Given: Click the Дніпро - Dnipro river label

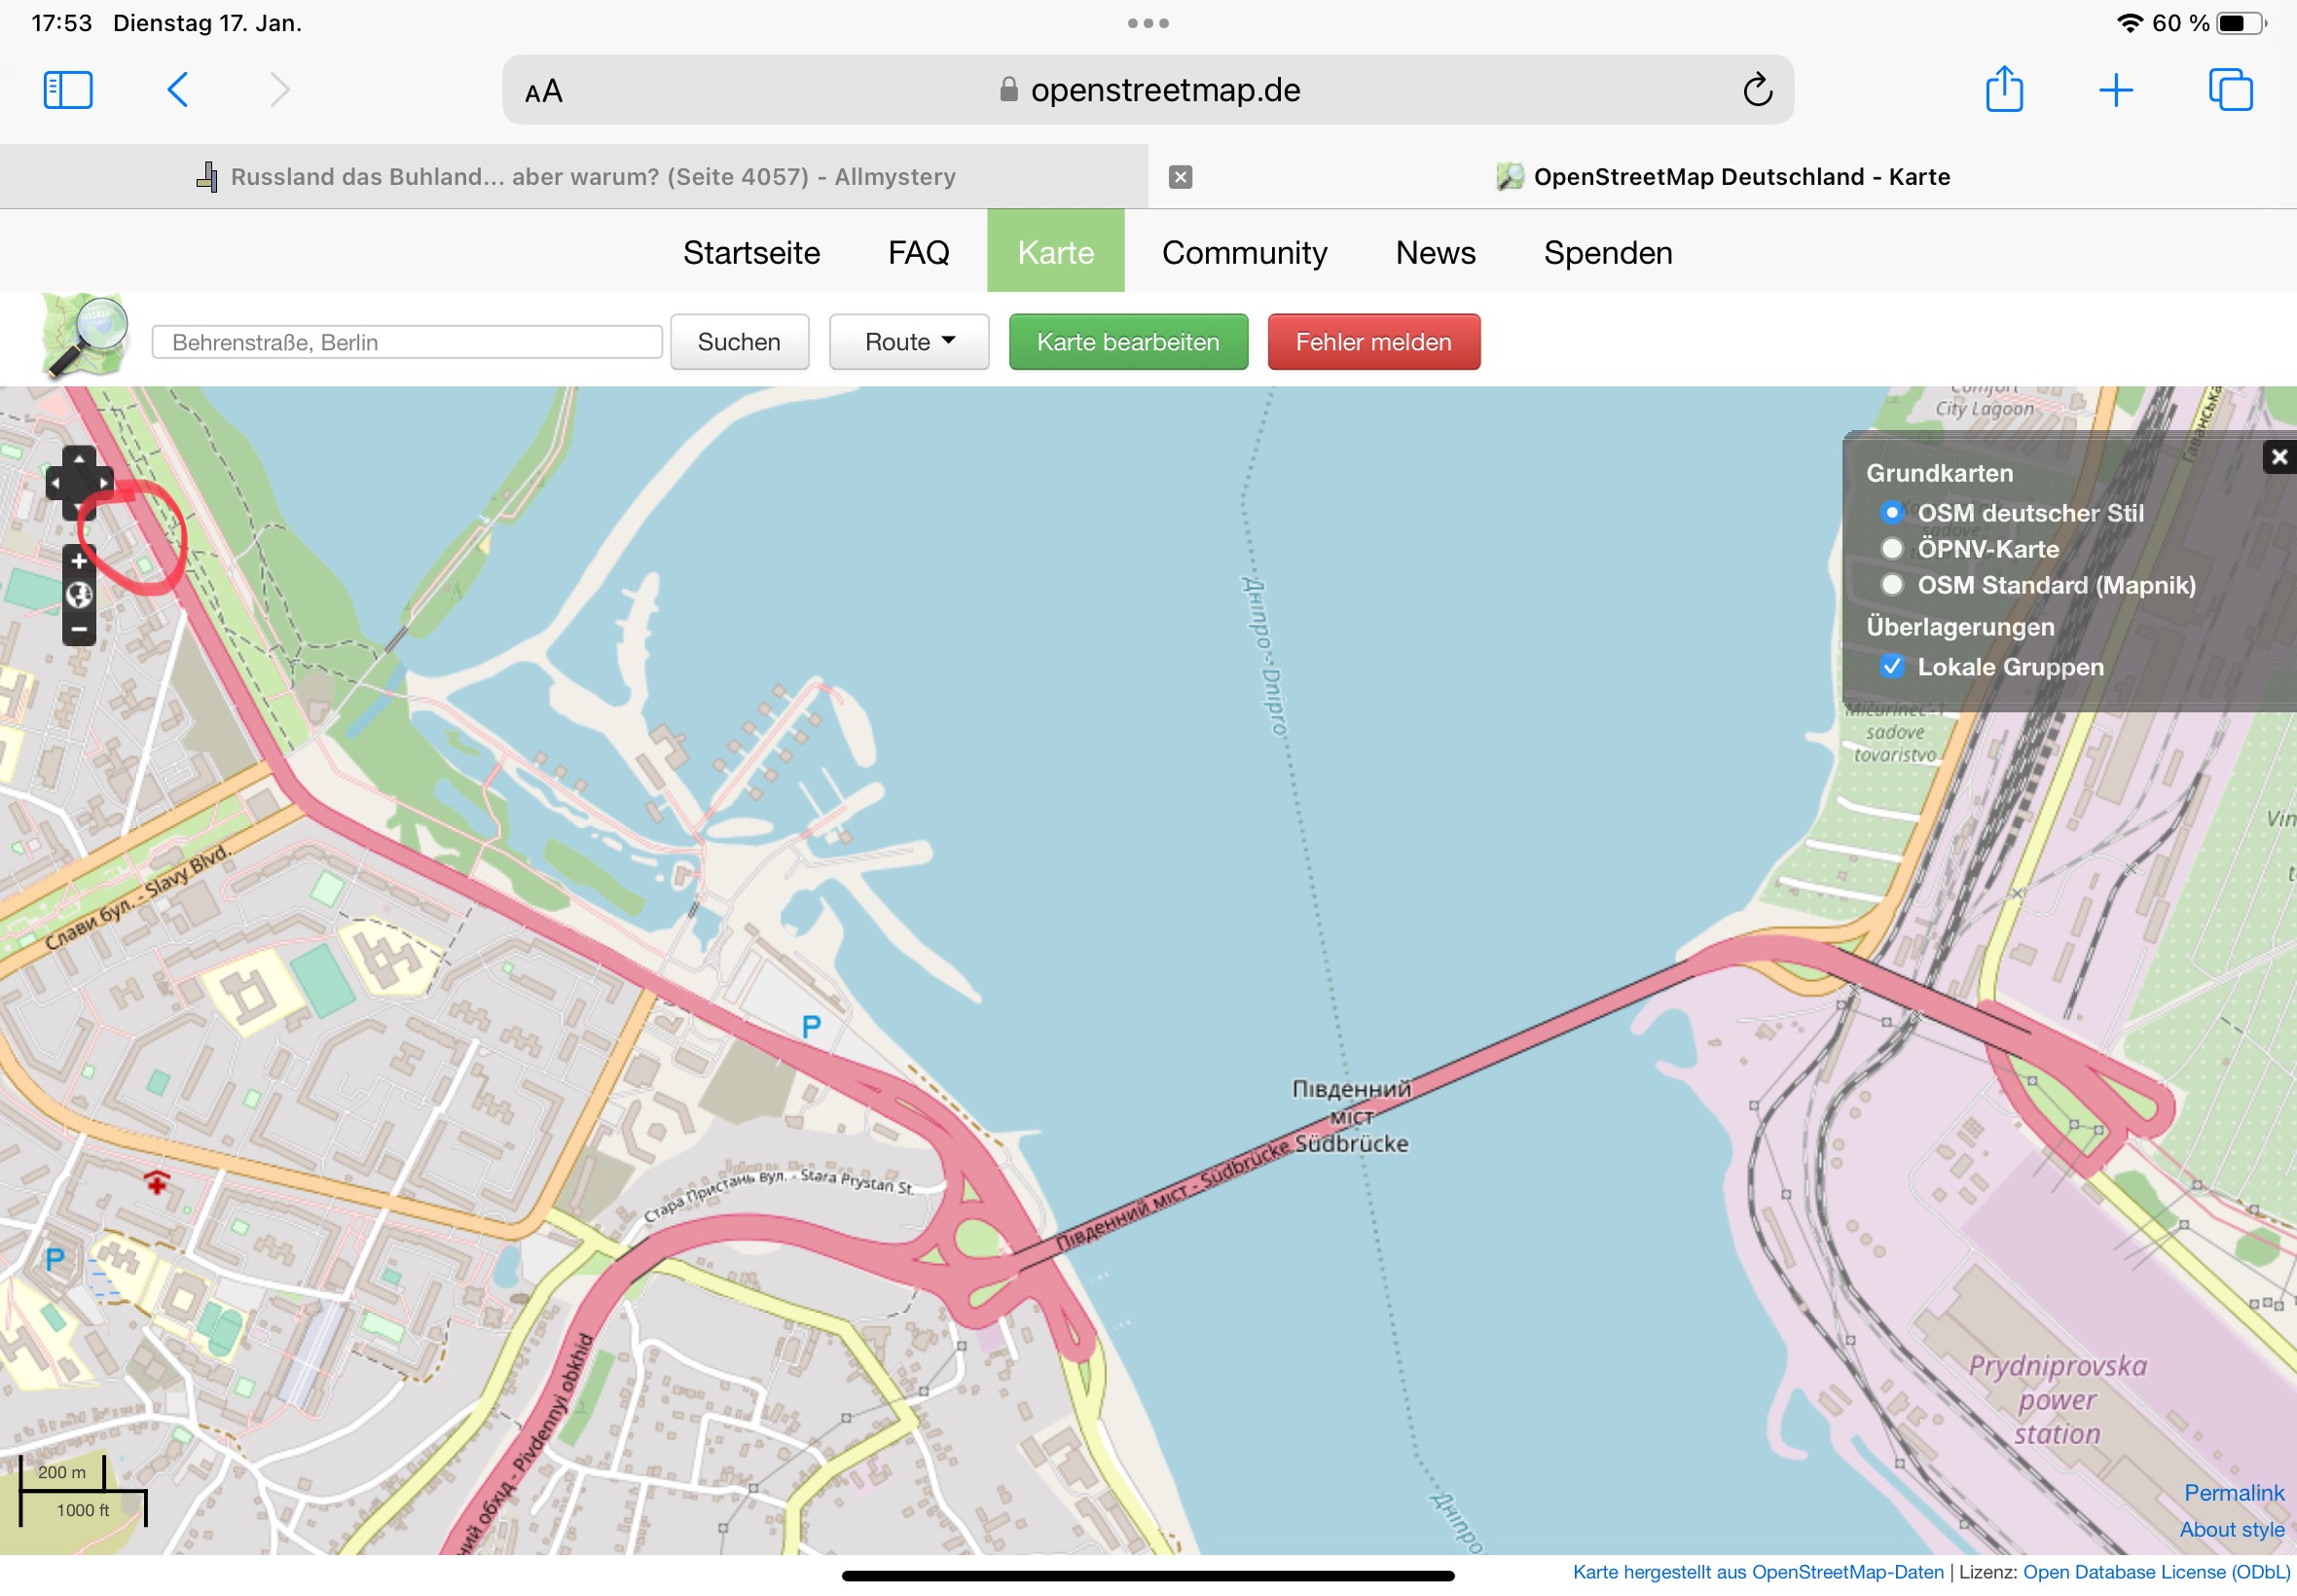Looking at the screenshot, I should [1263, 656].
